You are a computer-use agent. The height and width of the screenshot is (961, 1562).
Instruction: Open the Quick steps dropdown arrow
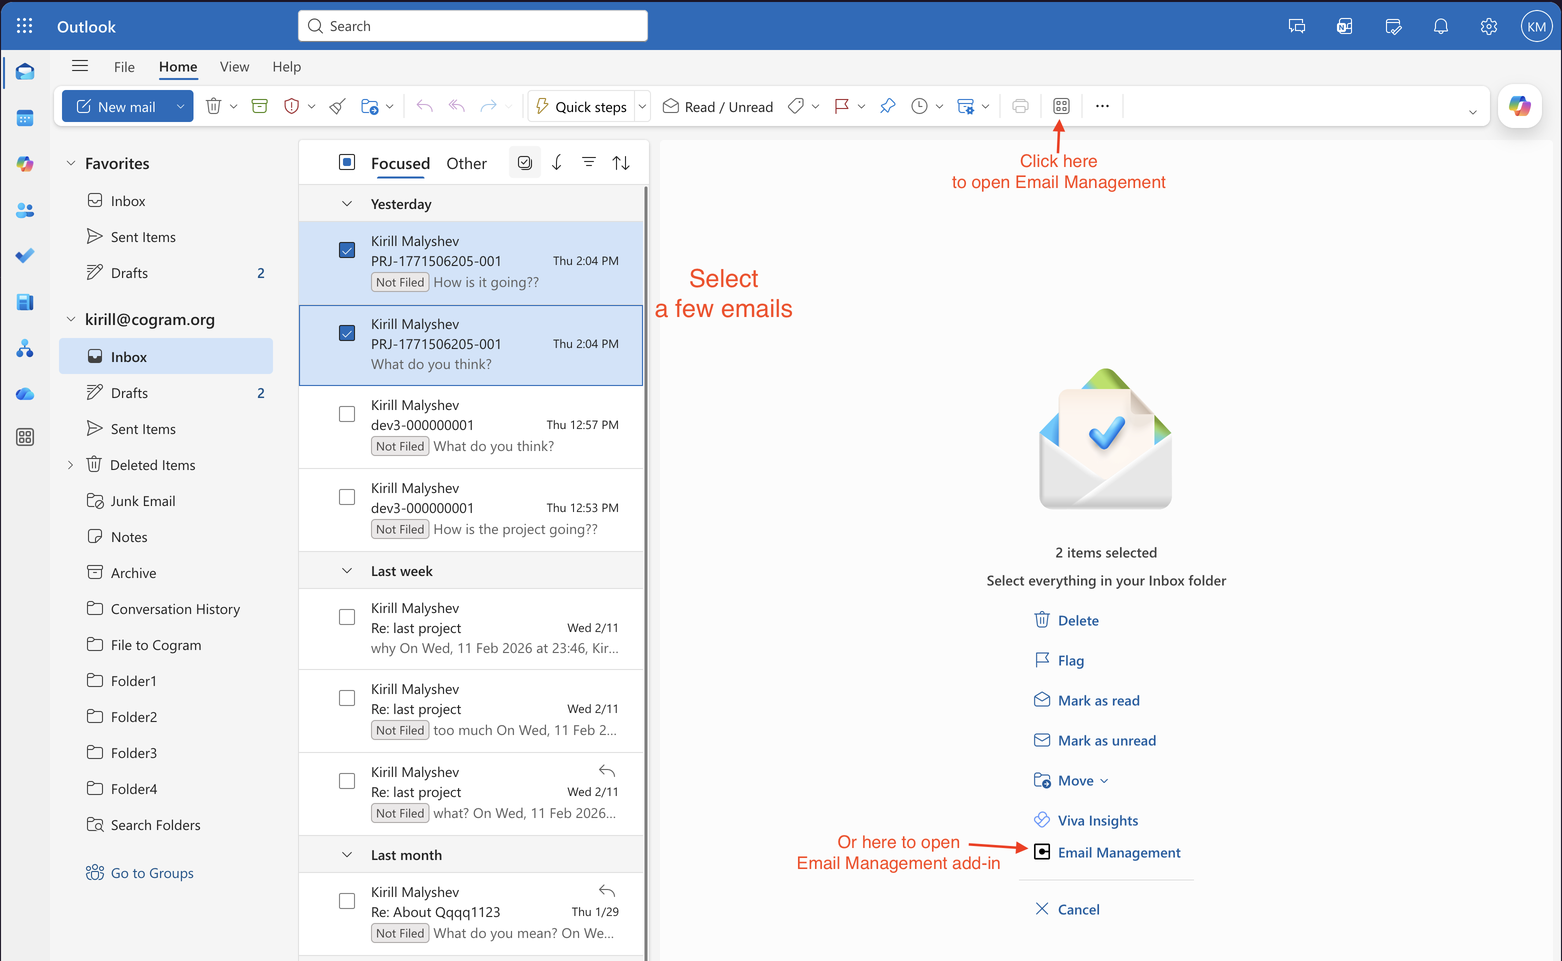click(x=642, y=106)
